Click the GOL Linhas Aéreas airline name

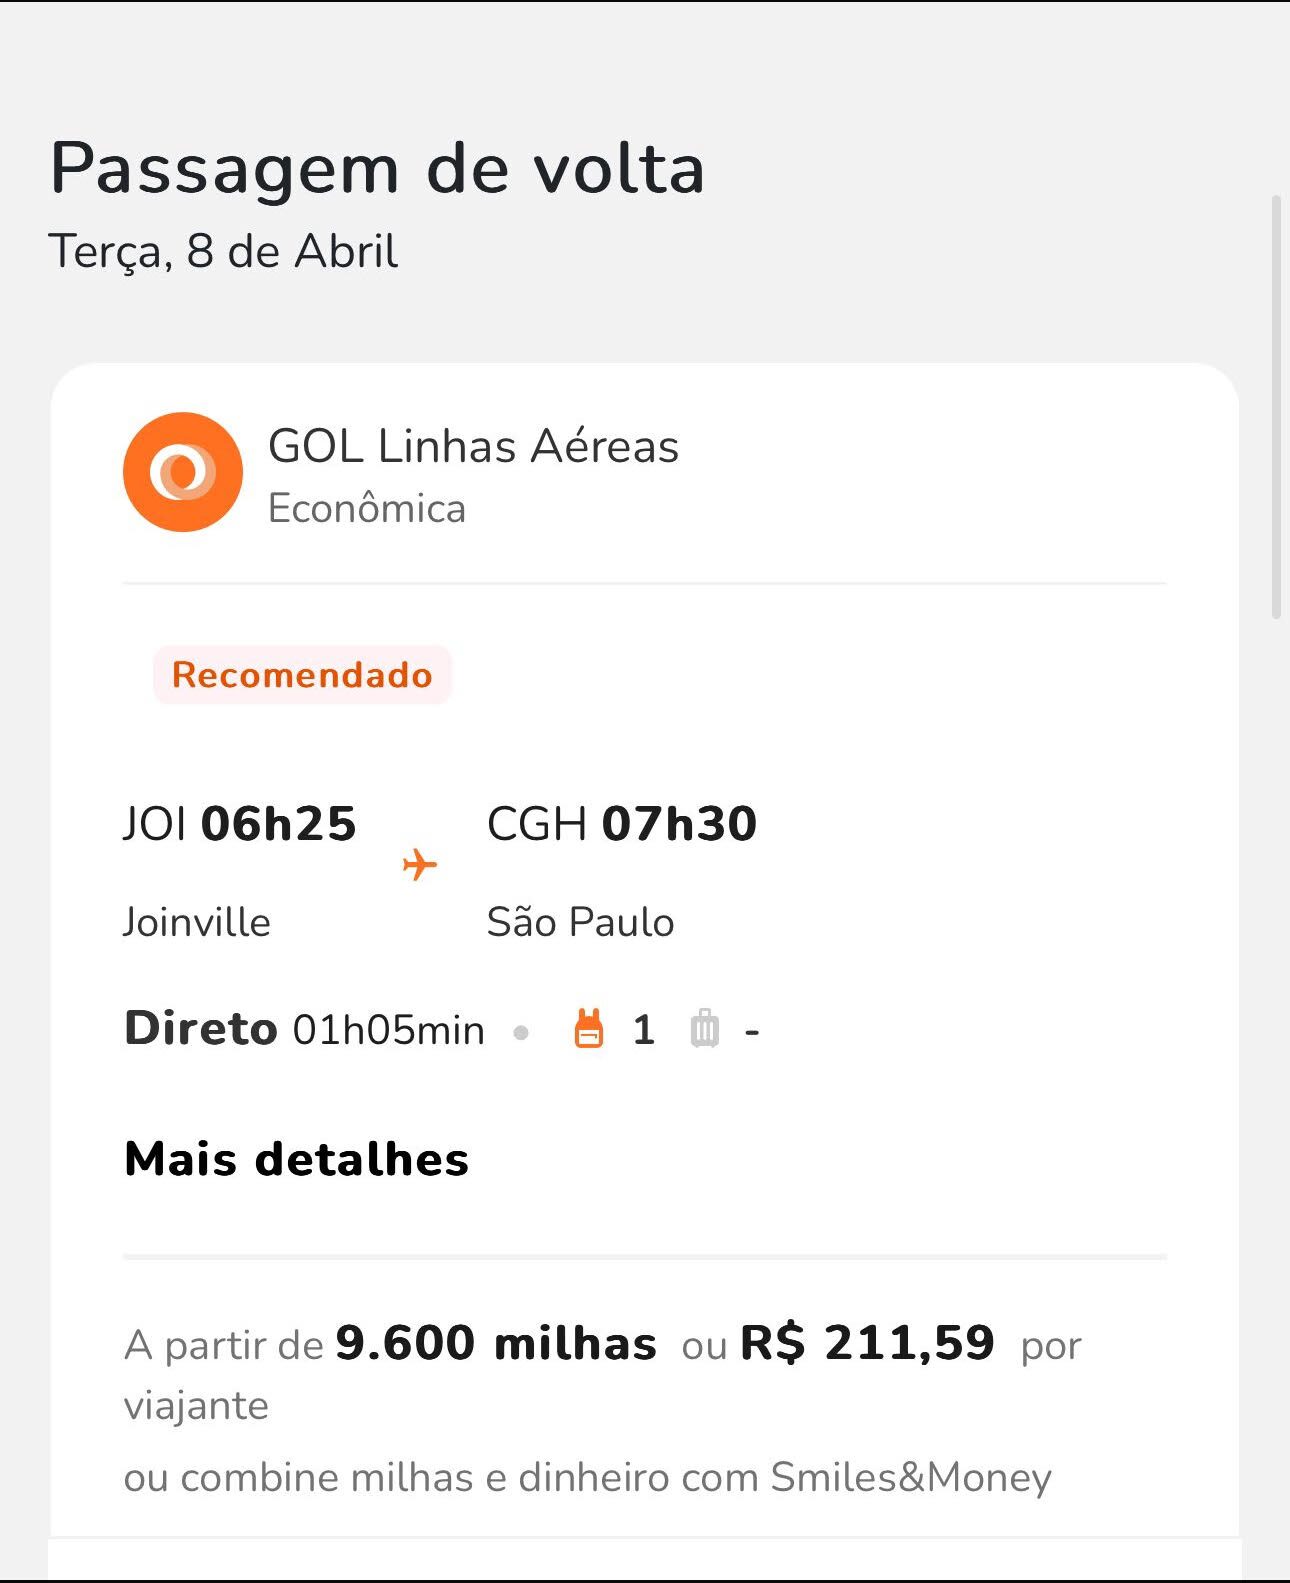click(473, 446)
